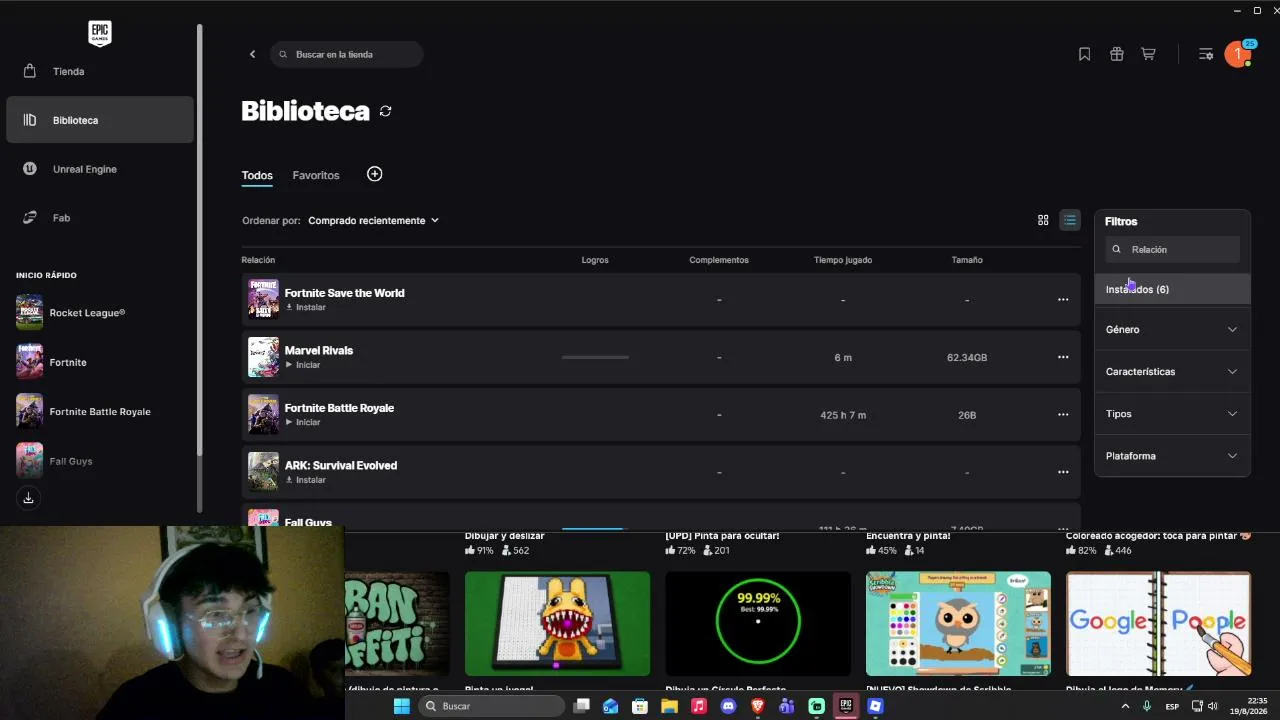This screenshot has height=720, width=1280.
Task: Open the 99.99% perfect circle thumbnail
Action: click(758, 624)
